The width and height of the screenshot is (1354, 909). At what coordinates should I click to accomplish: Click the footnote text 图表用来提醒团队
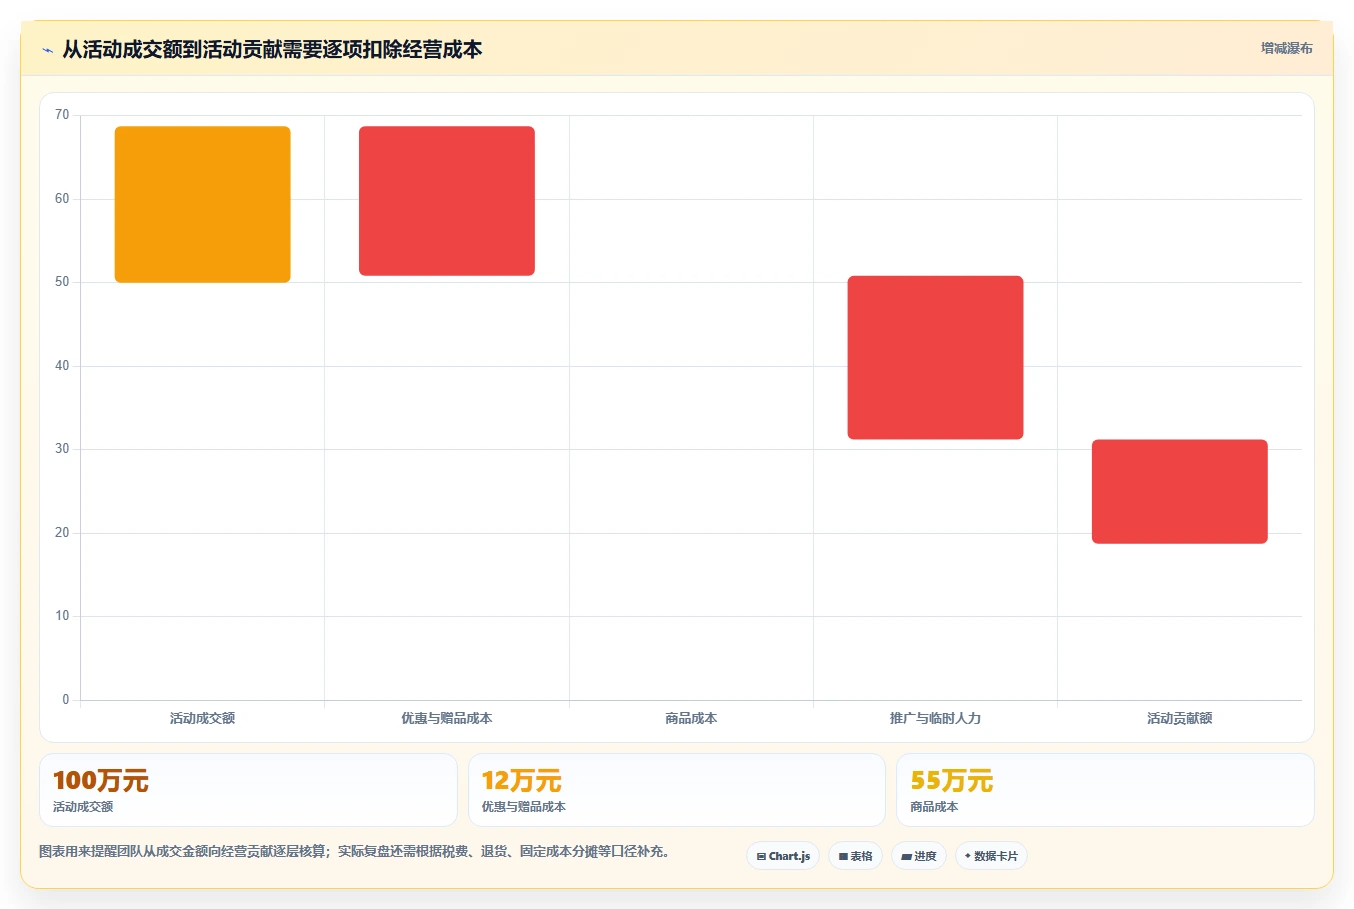pyautogui.click(x=355, y=852)
